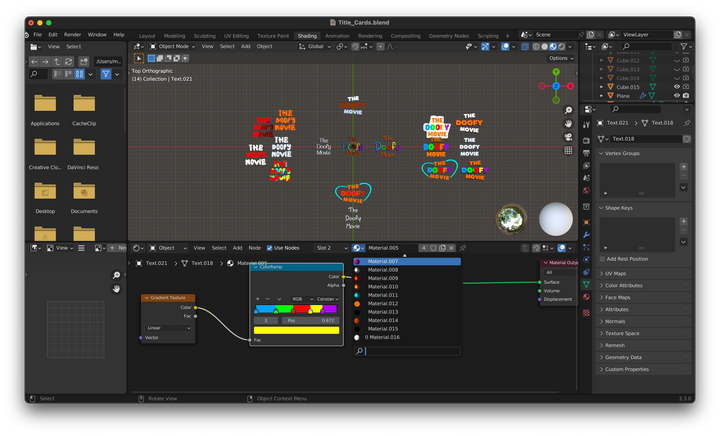Select Material.007 from the material list

tap(407, 261)
